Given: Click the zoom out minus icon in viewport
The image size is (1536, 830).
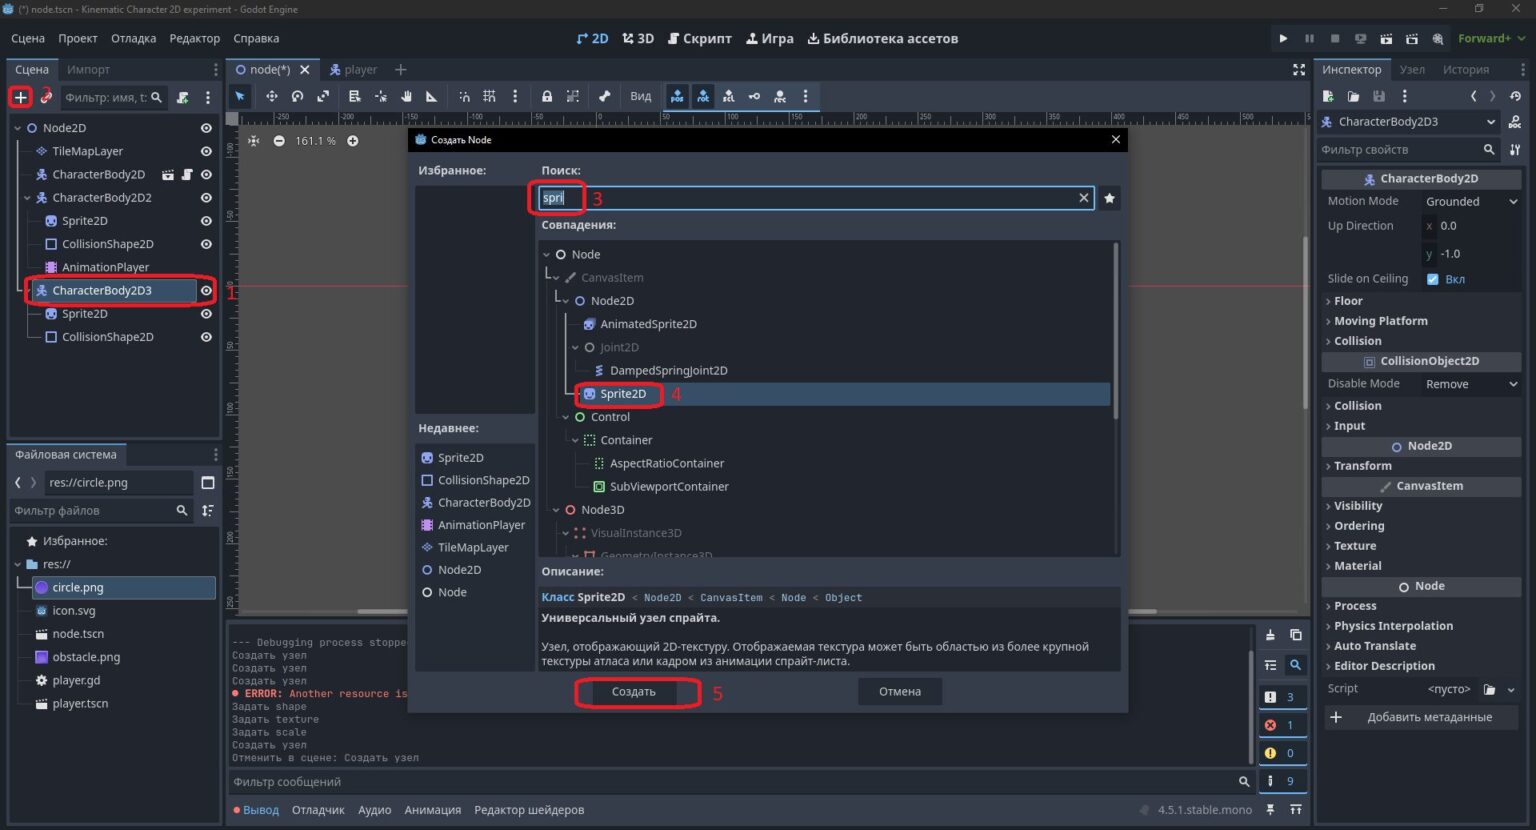Looking at the screenshot, I should pyautogui.click(x=279, y=141).
